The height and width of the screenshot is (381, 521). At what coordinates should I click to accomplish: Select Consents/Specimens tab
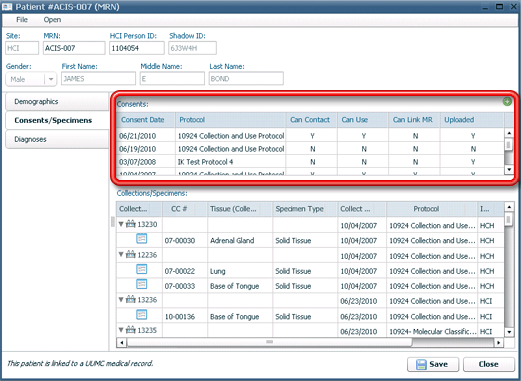57,120
